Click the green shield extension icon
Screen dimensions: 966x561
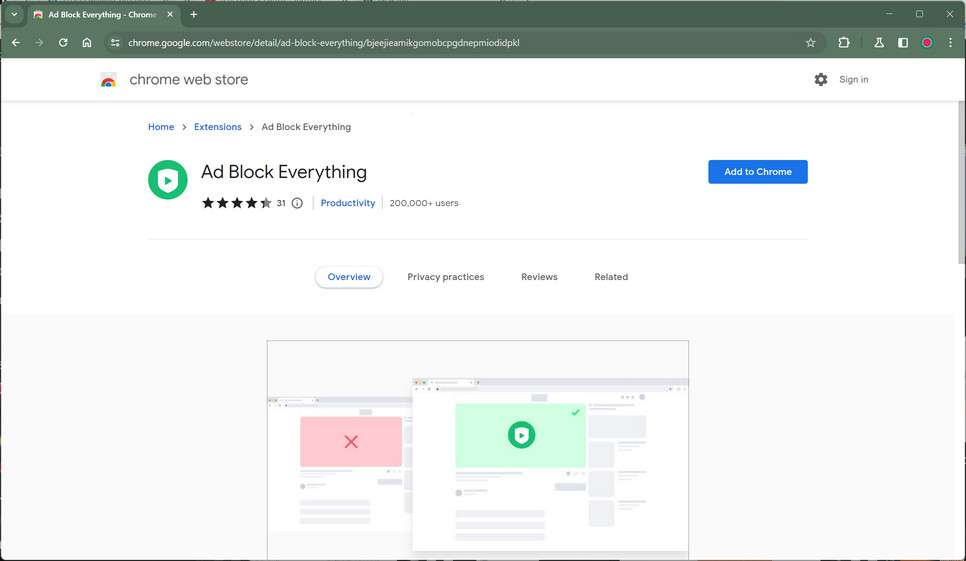168,180
